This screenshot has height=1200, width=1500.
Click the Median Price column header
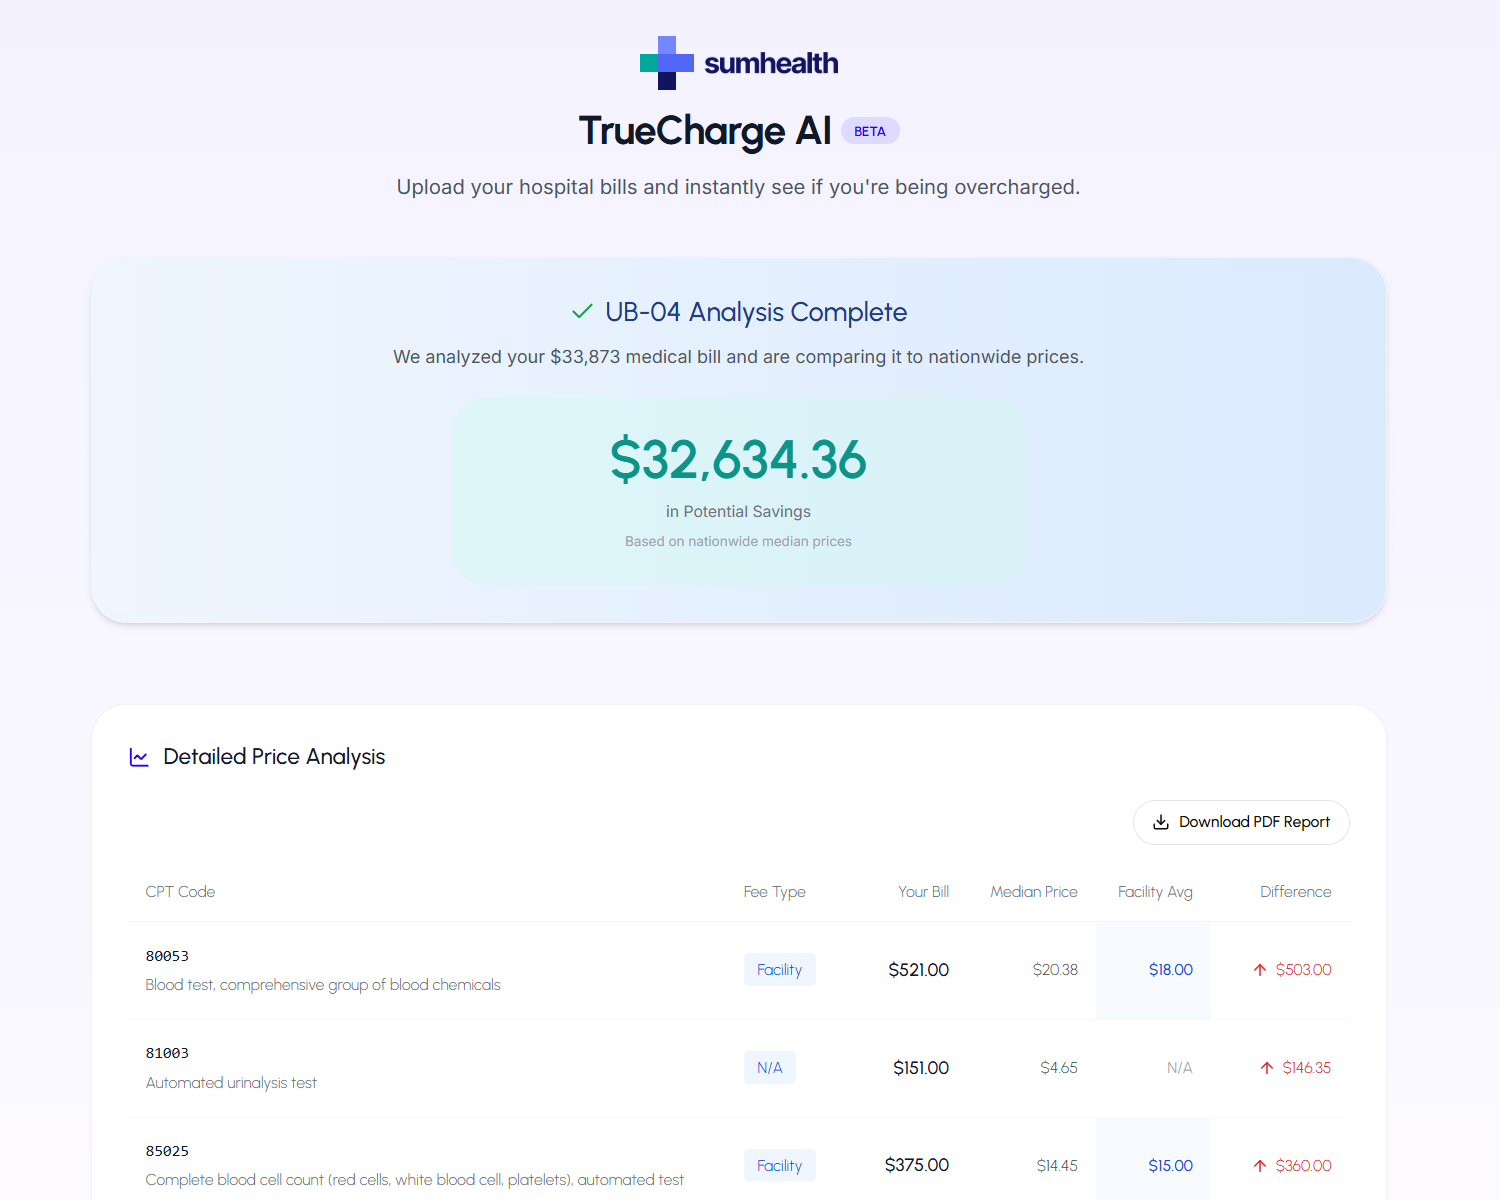click(x=1034, y=892)
